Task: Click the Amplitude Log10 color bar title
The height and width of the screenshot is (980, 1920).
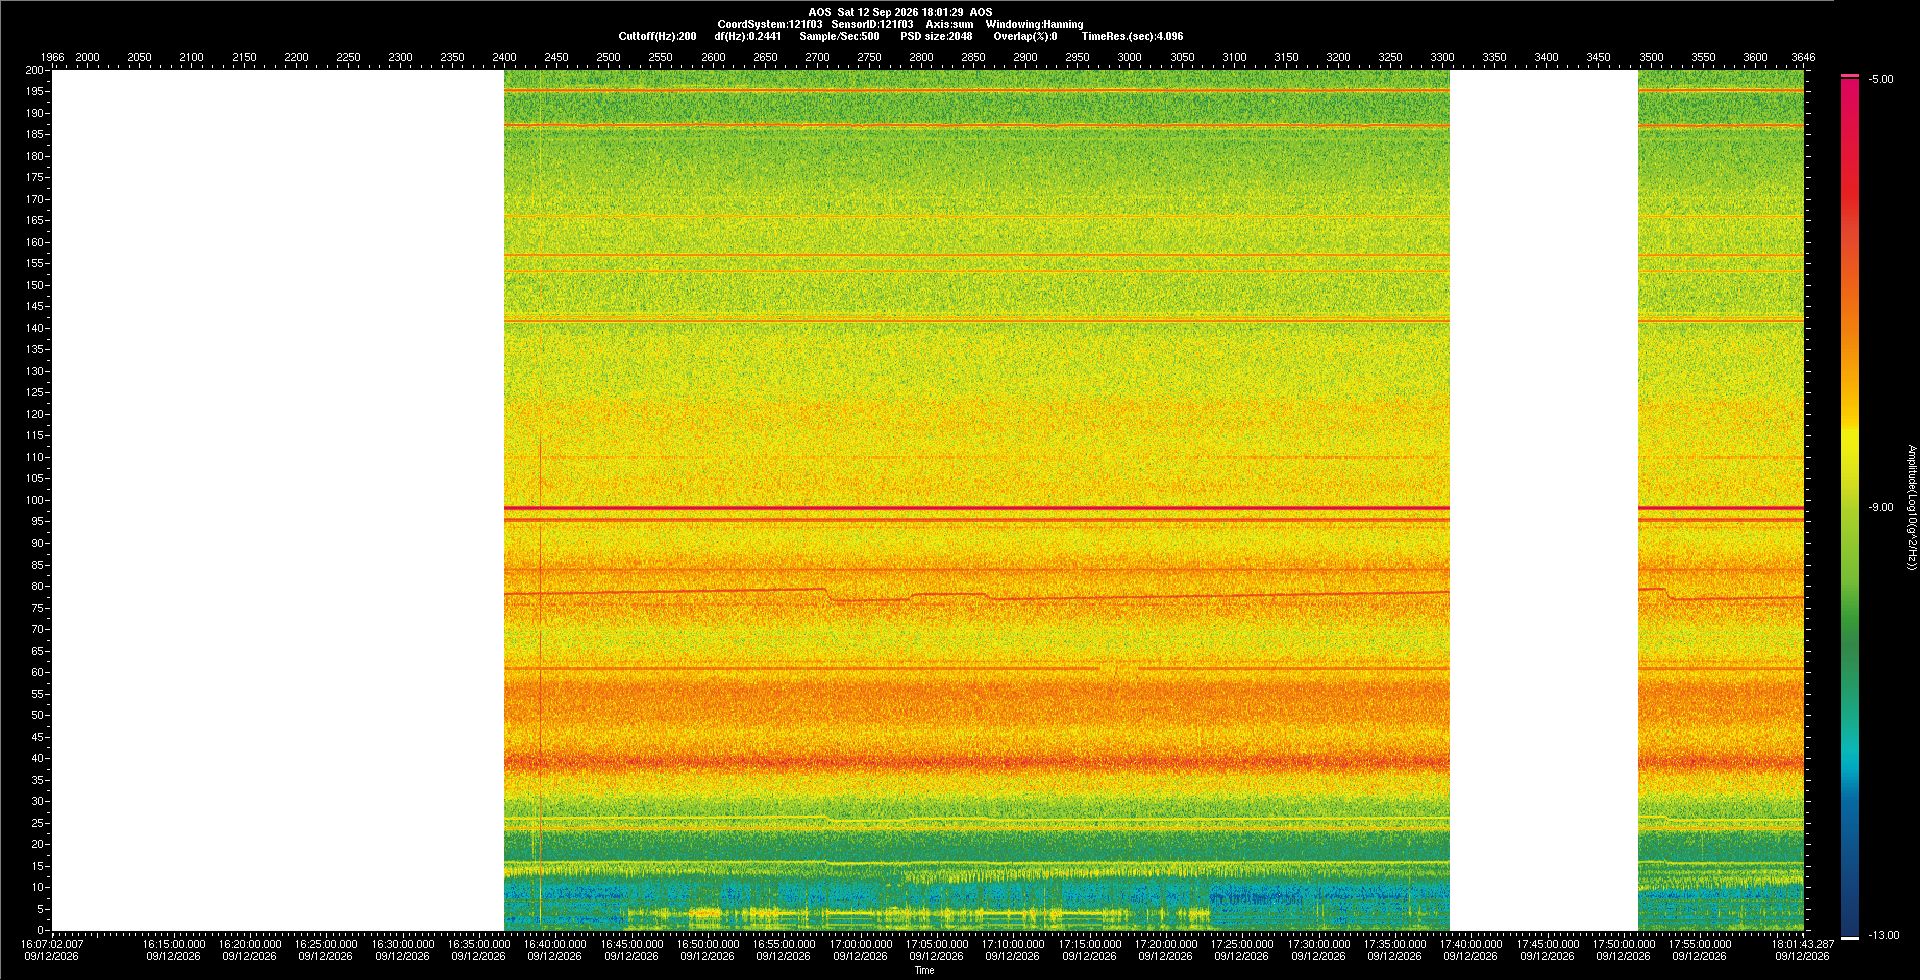Action: point(1911,507)
